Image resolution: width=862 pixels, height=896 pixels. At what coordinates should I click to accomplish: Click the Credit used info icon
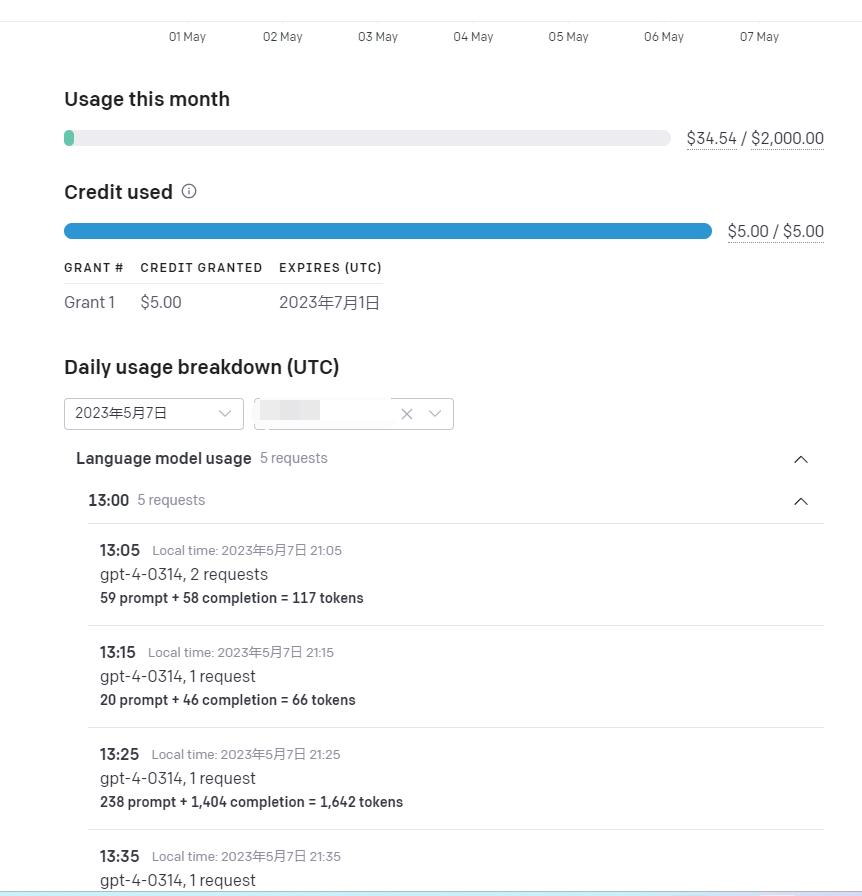pos(189,191)
